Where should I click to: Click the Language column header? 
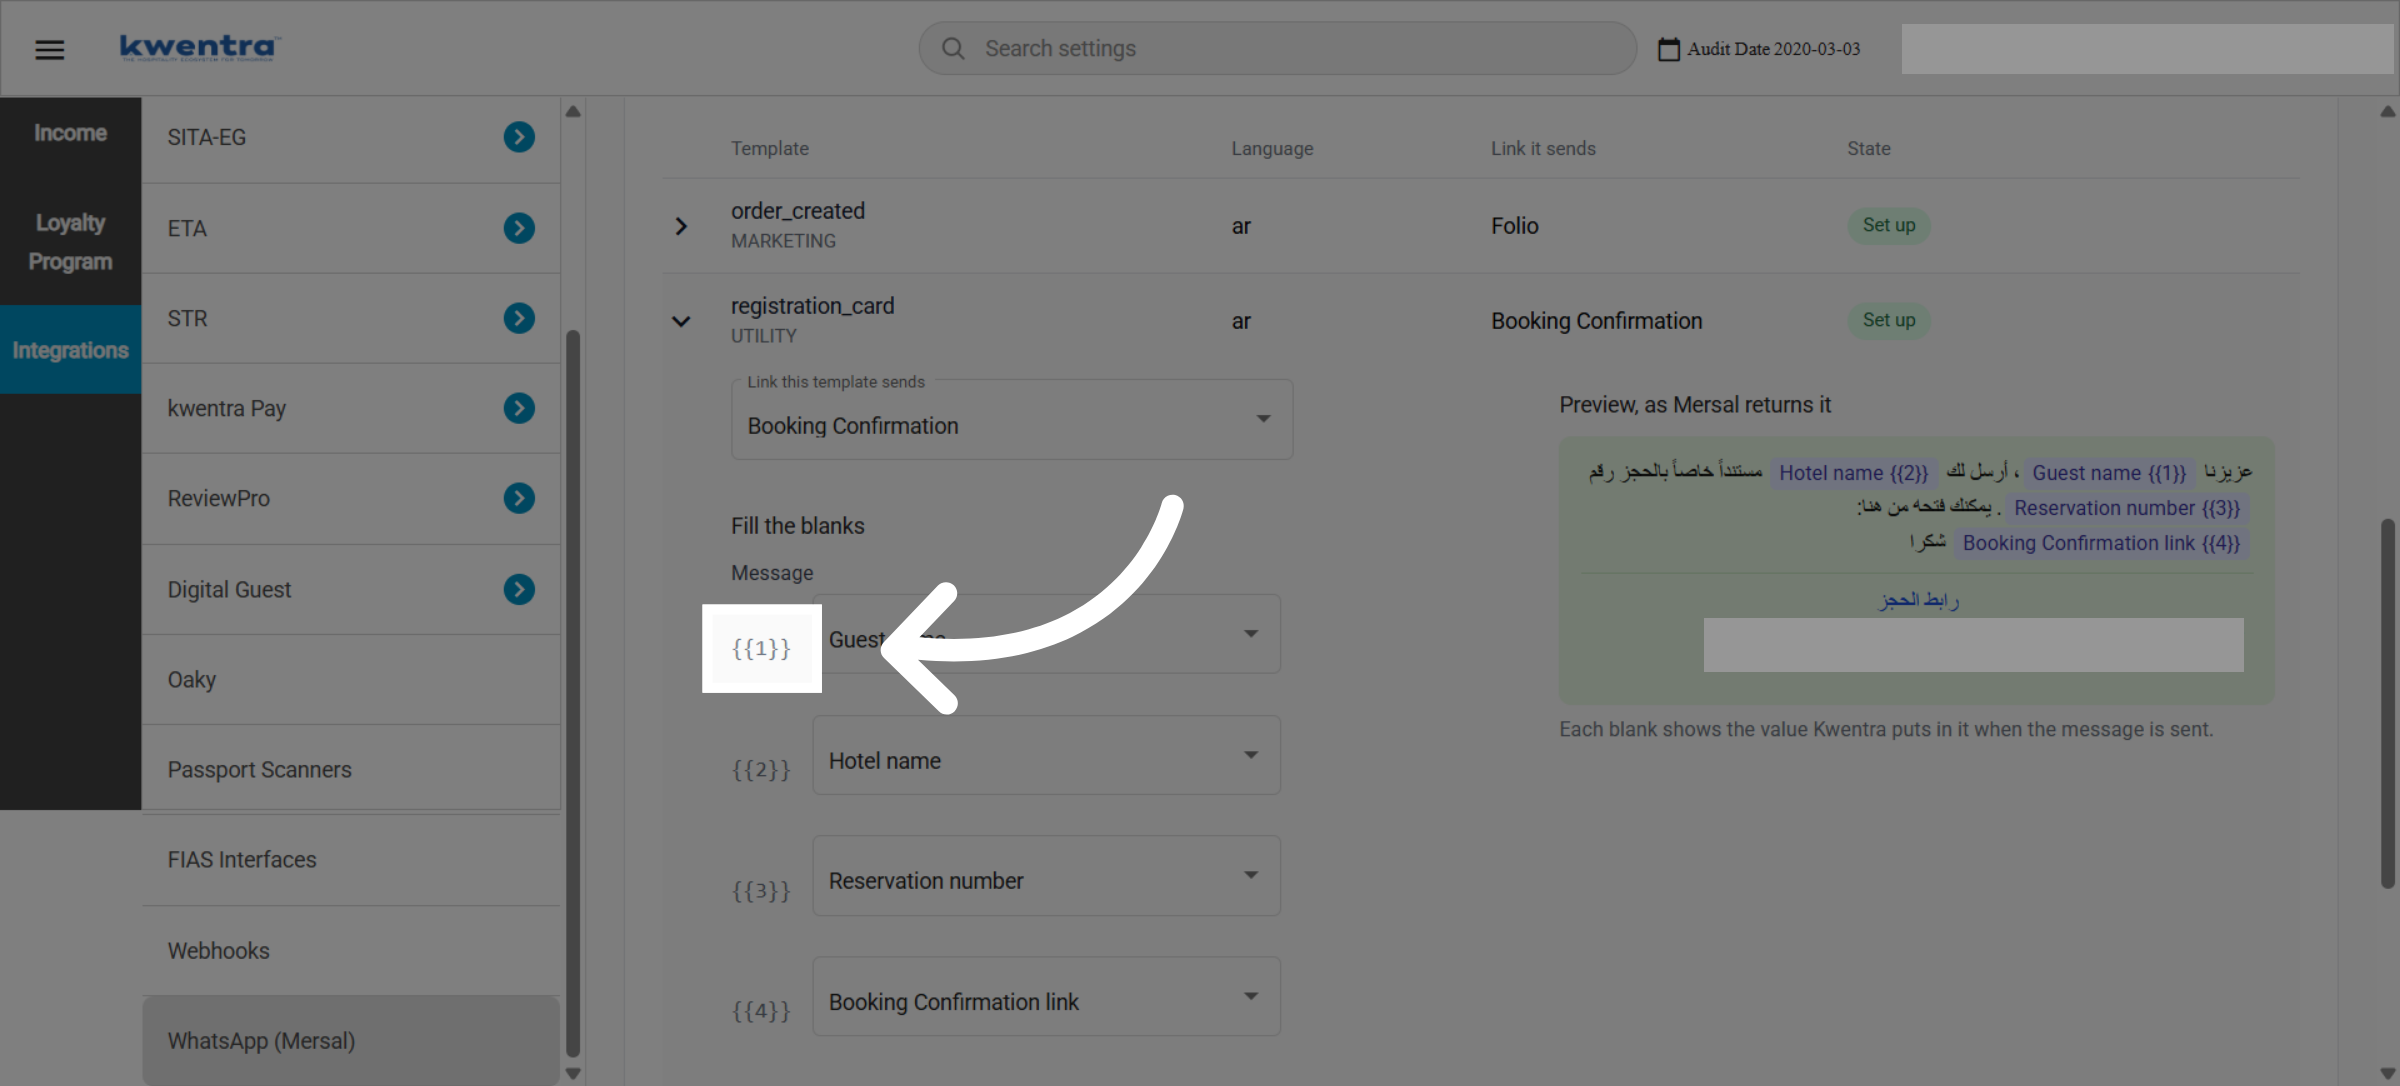[x=1272, y=148]
